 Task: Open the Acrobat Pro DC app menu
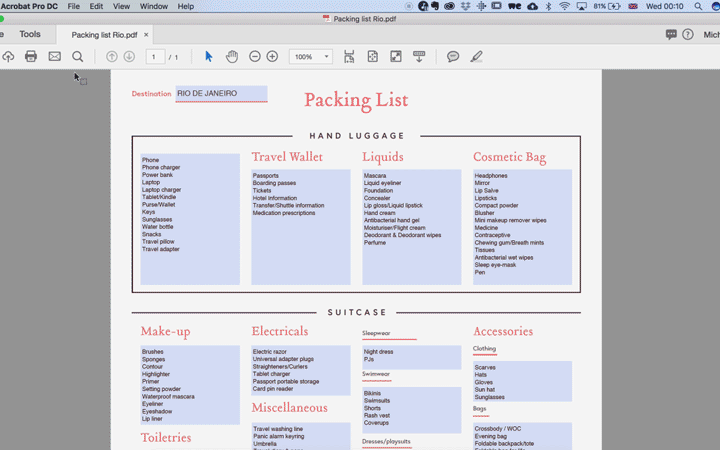pos(29,6)
